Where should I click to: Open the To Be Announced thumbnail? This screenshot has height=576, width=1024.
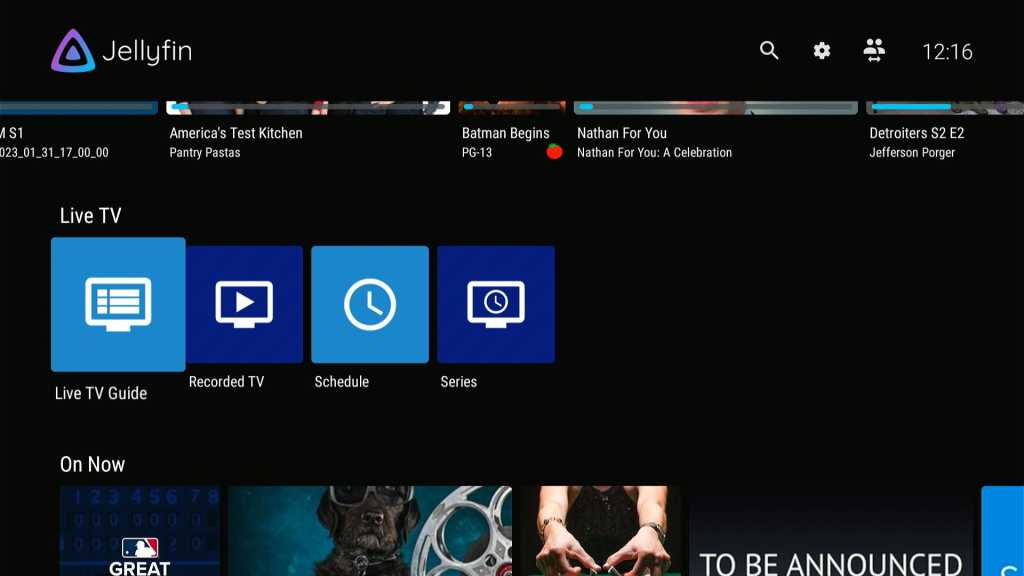tap(831, 531)
